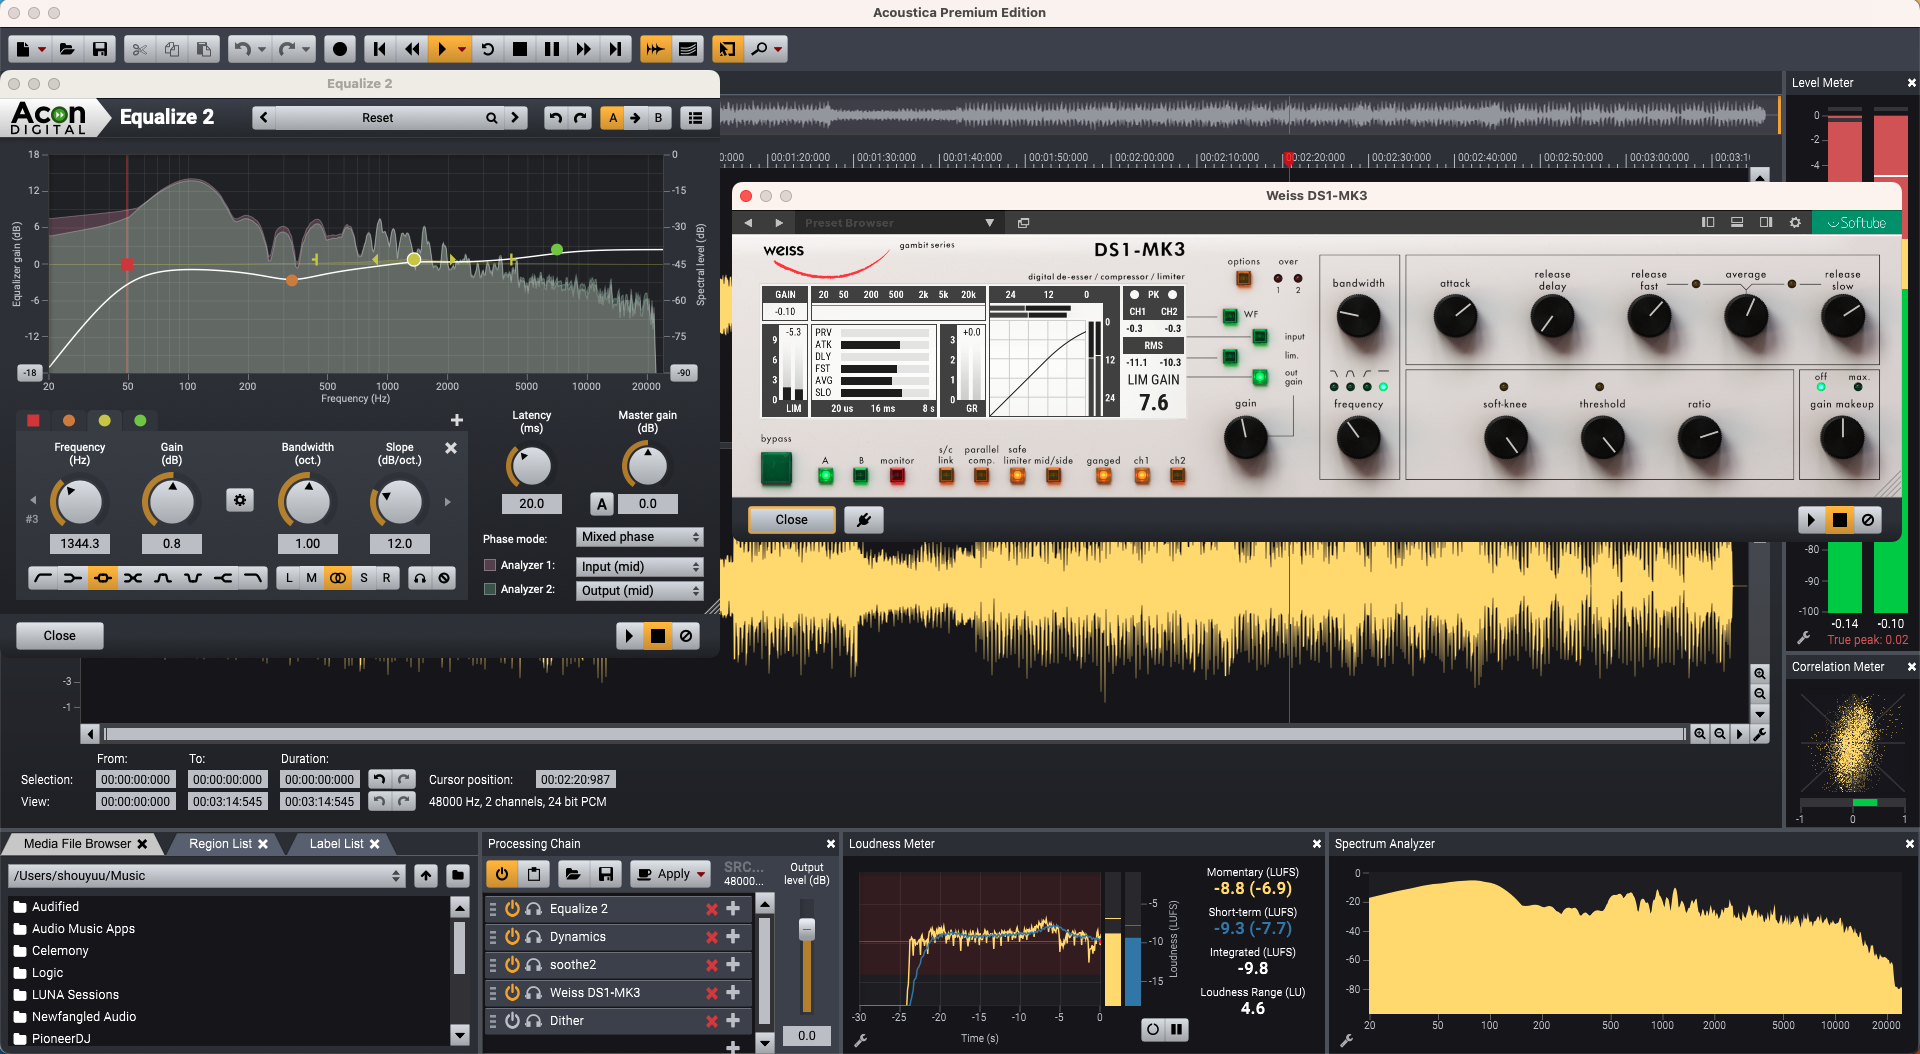Reset the Loudness Meter with circular icon
Screen dimensions: 1920x1054
tap(1153, 1029)
